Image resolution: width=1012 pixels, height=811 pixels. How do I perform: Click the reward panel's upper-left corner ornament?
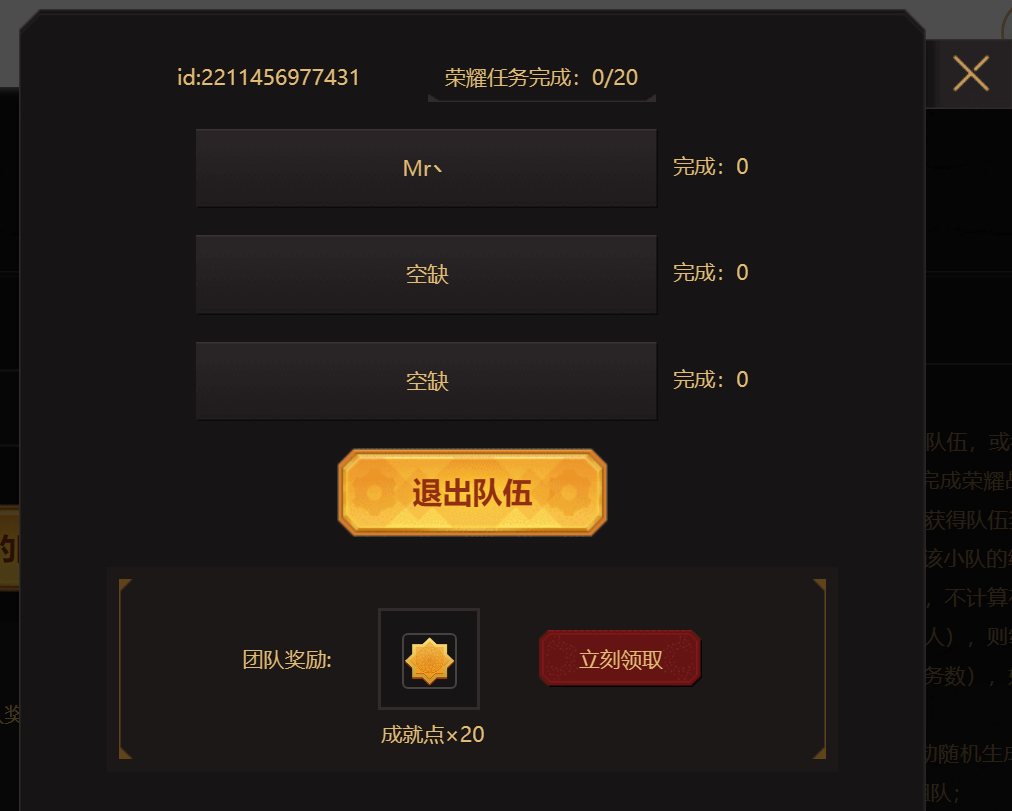(125, 585)
